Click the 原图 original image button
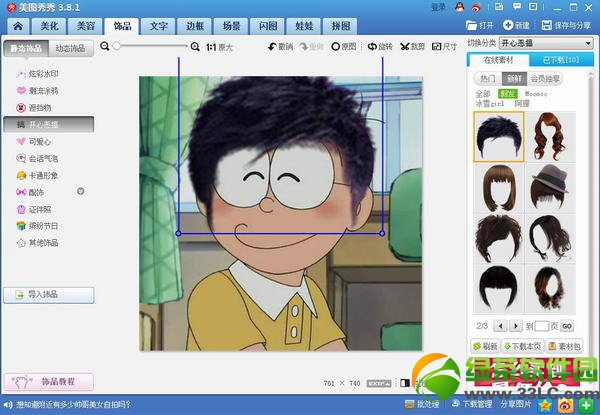Viewport: 600px width, 415px height. 342,47
